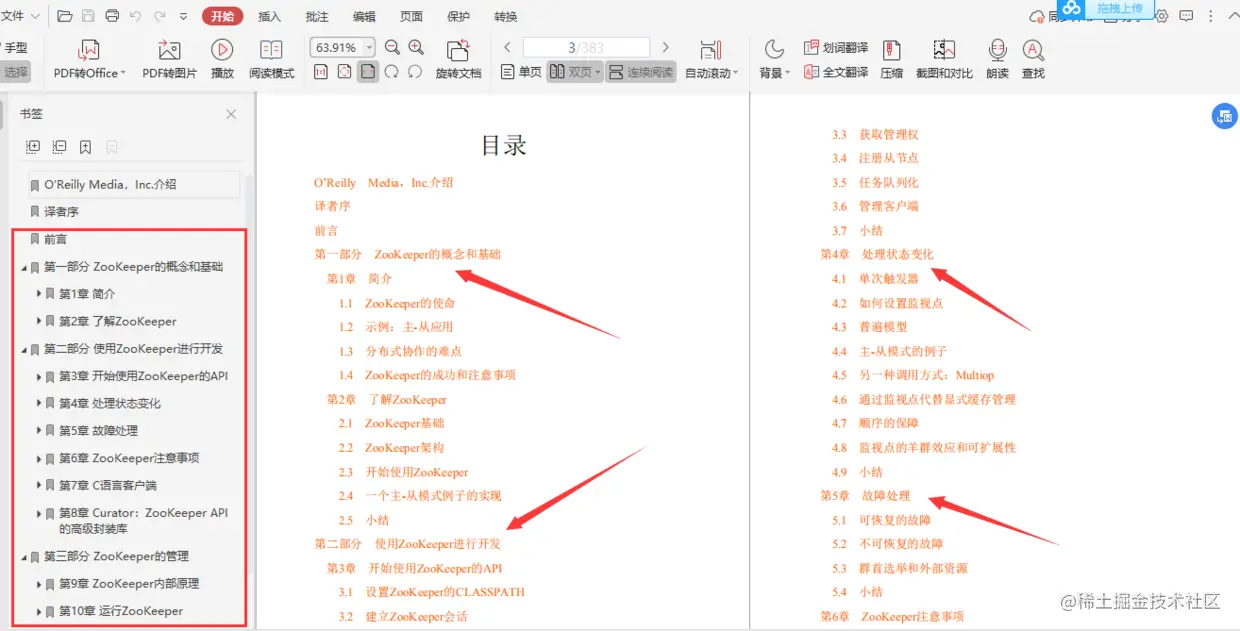
Task: Open 压缩 compress tool
Action: point(891,60)
